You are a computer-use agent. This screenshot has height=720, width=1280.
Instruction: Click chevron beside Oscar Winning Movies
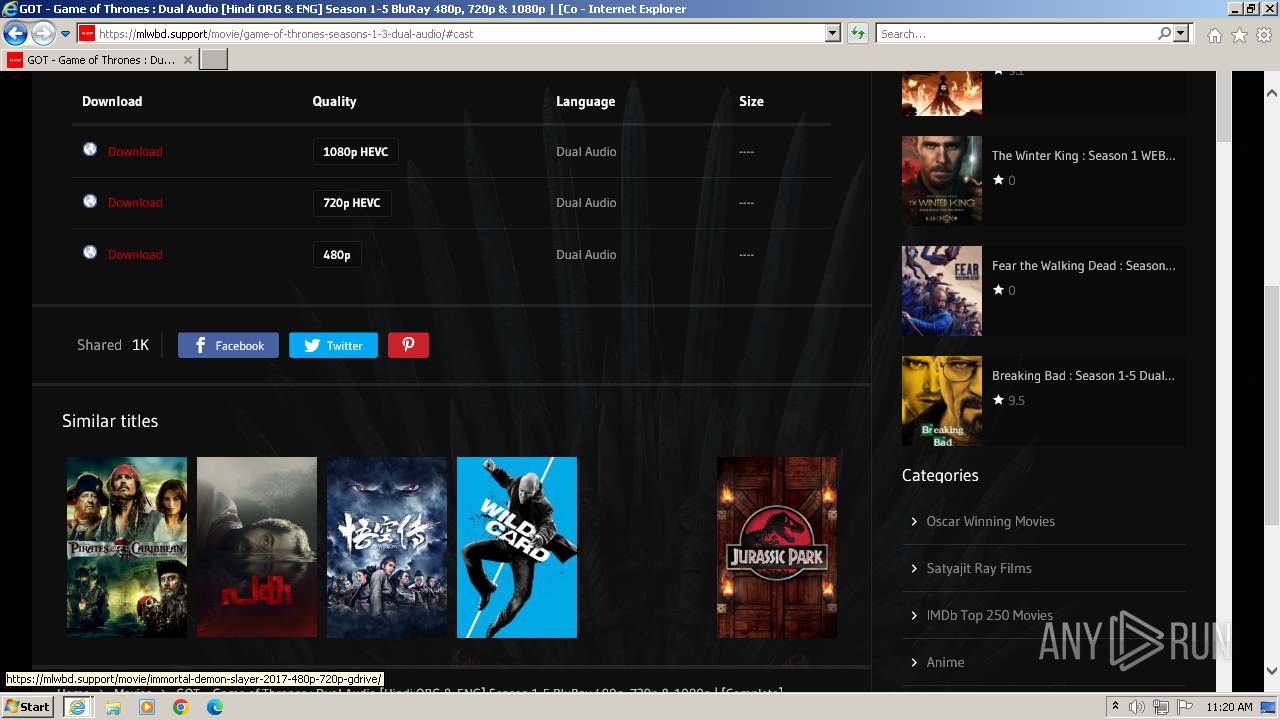[914, 521]
